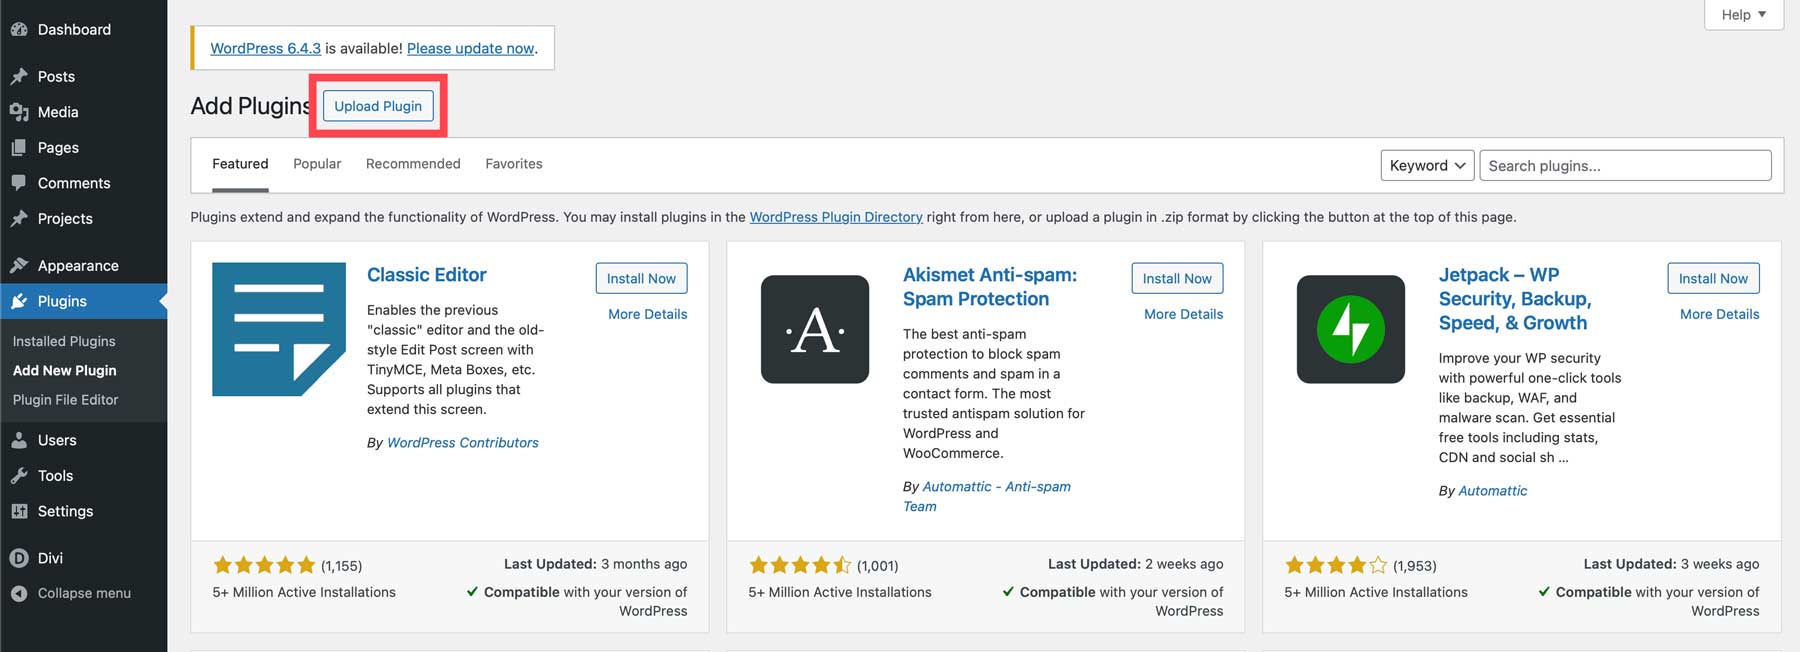1800x652 pixels.
Task: Open the Help dropdown tab
Action: (x=1744, y=14)
